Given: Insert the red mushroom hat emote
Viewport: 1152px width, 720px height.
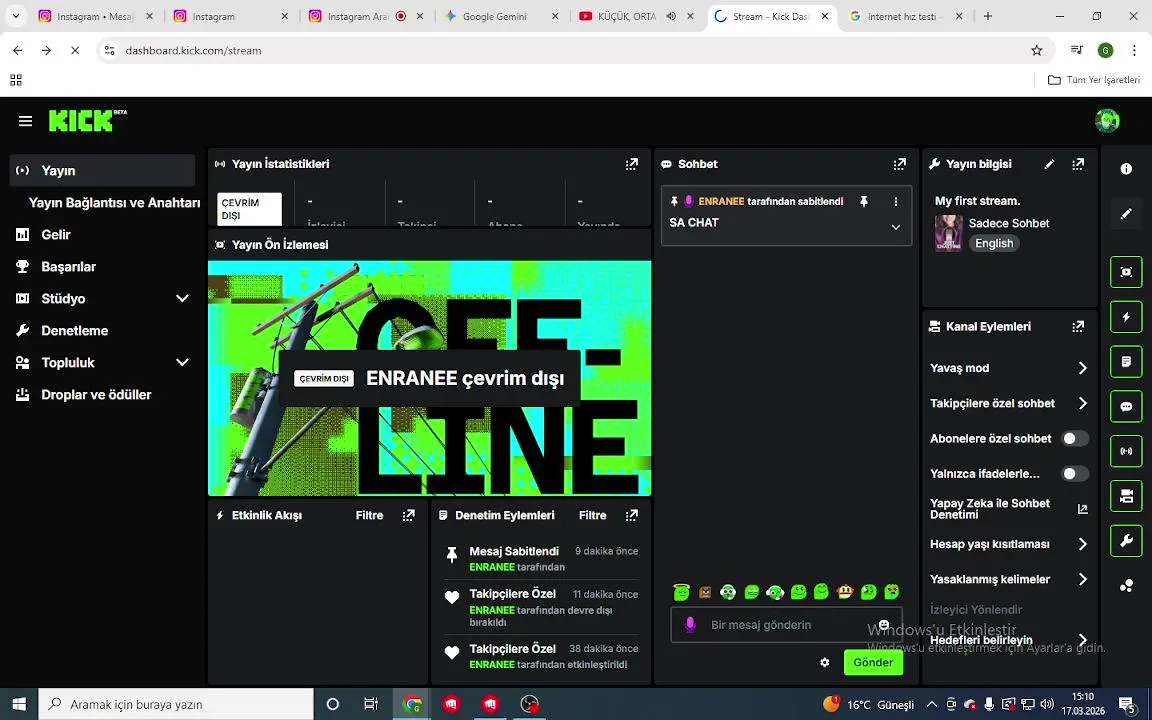Looking at the screenshot, I should pos(845,591).
